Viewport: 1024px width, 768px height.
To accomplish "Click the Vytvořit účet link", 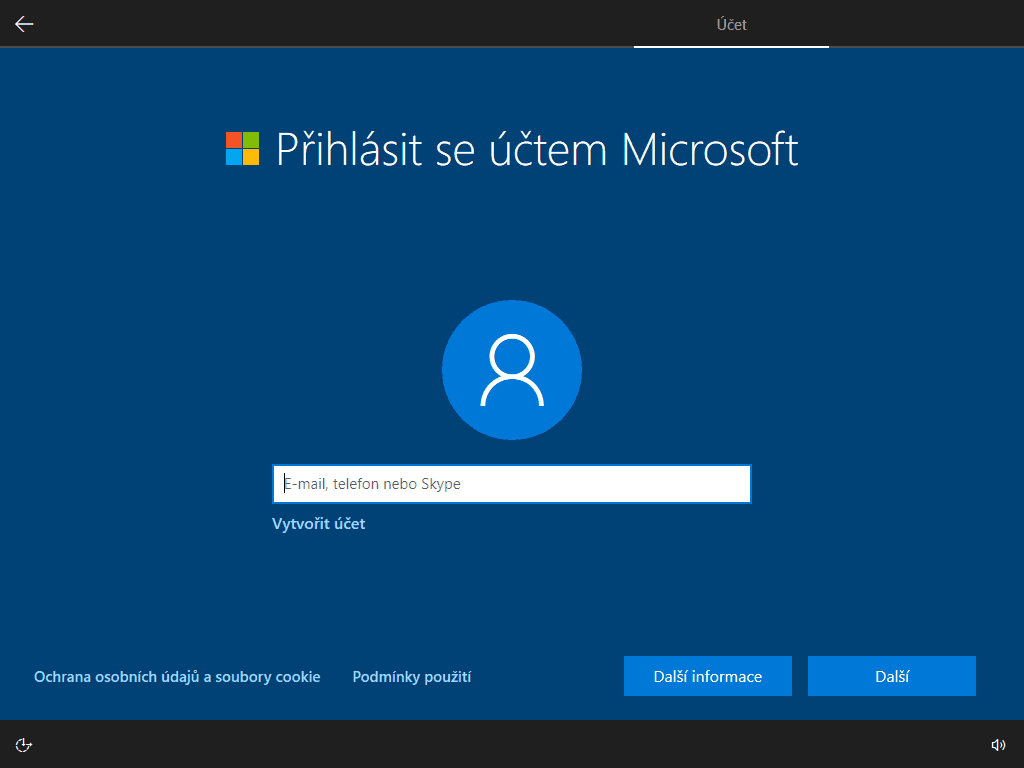I will pyautogui.click(x=319, y=523).
